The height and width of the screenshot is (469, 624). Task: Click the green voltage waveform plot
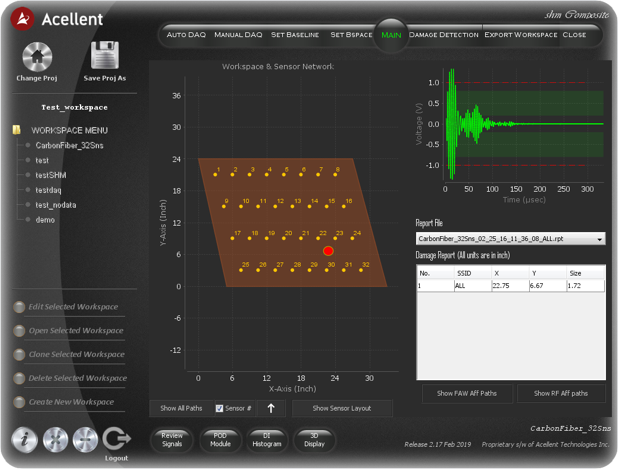525,124
